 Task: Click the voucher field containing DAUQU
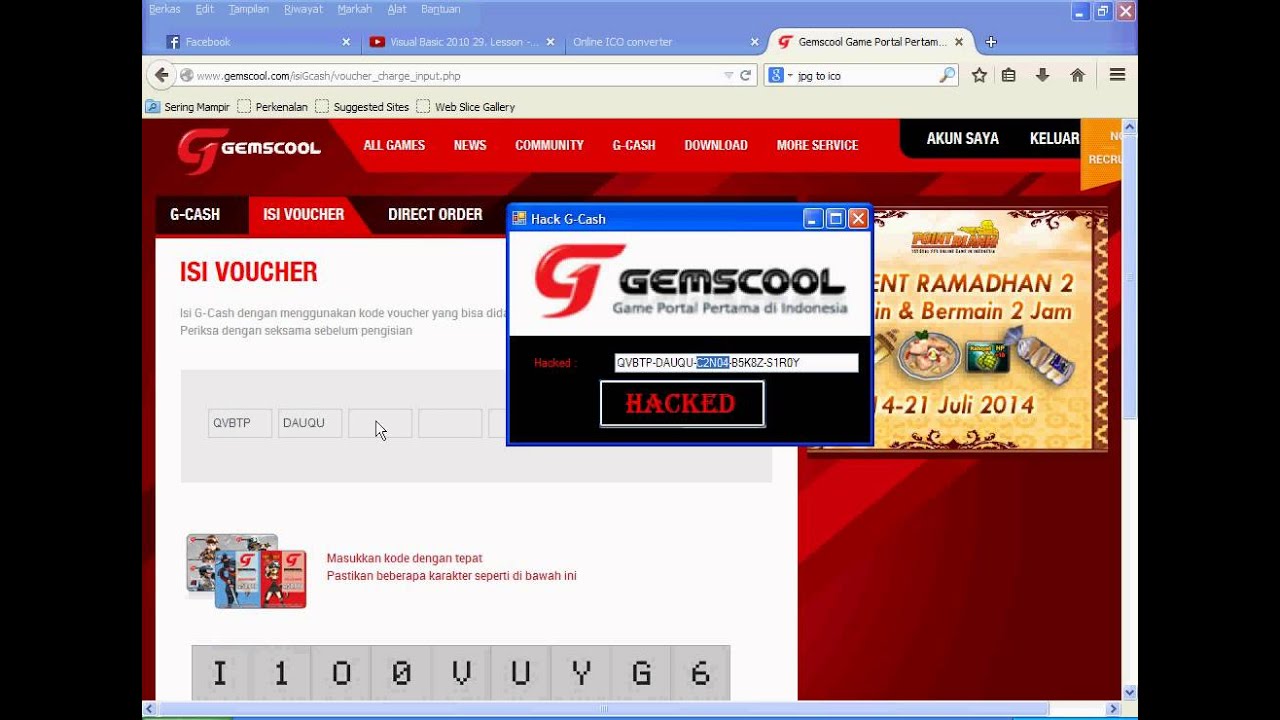tap(310, 423)
